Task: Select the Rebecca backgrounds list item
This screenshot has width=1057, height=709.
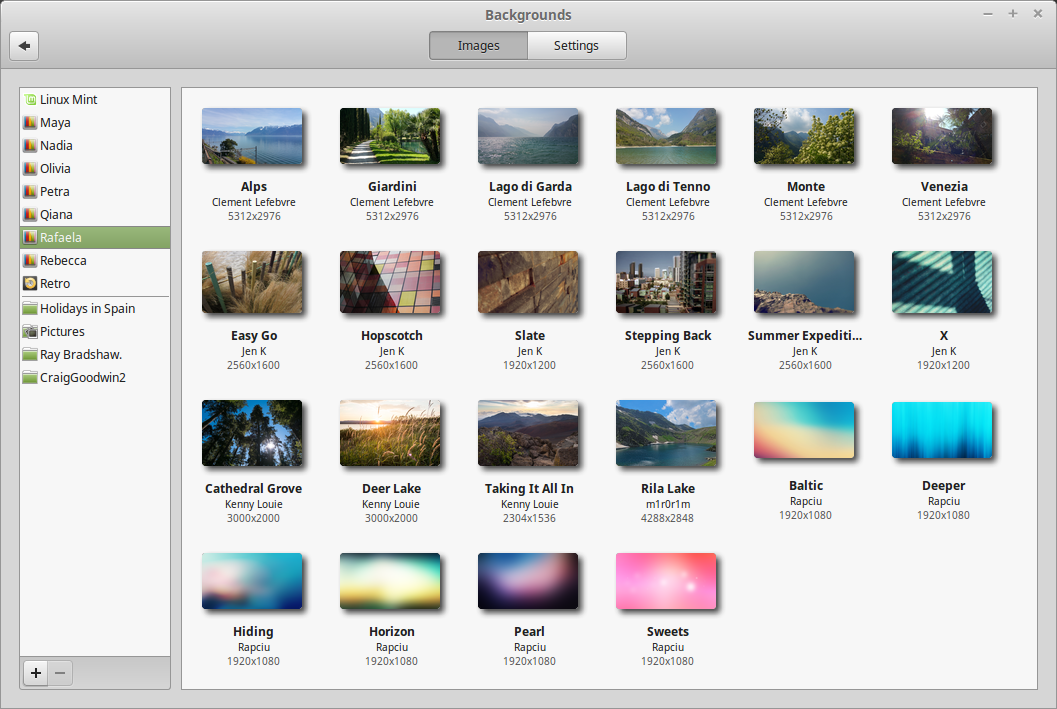Action: coord(95,261)
